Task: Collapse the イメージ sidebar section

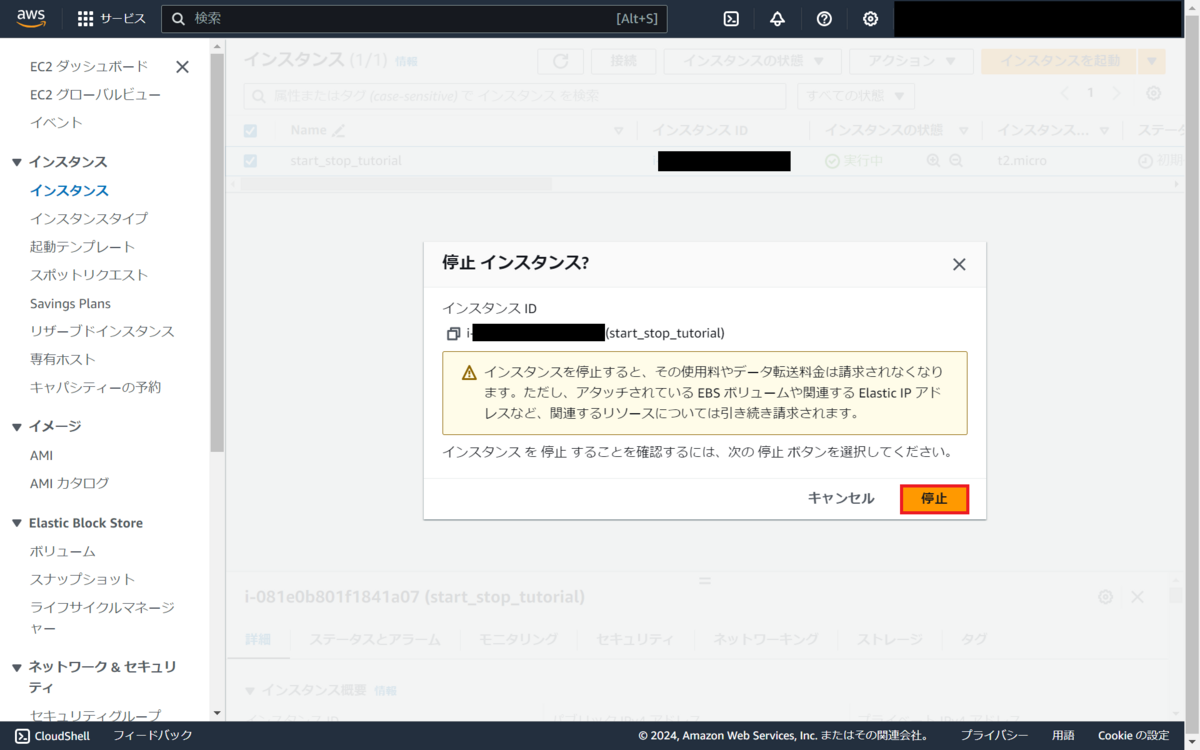Action: pyautogui.click(x=17, y=426)
